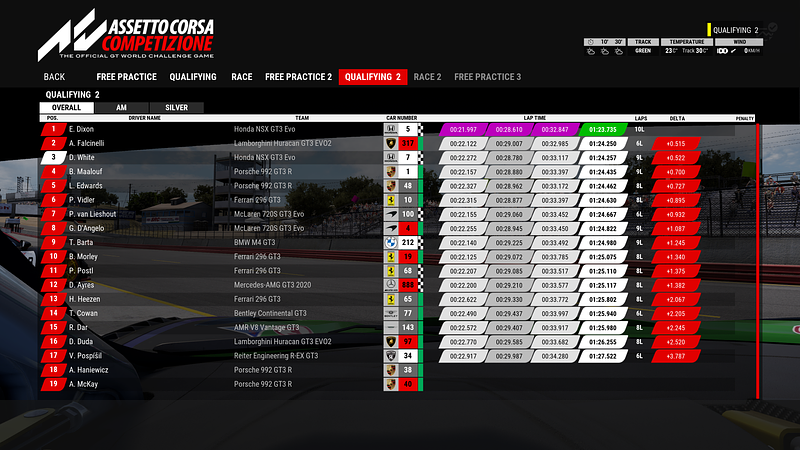Filter standings by Silver class
Screen dimensions: 800x450
(177, 108)
